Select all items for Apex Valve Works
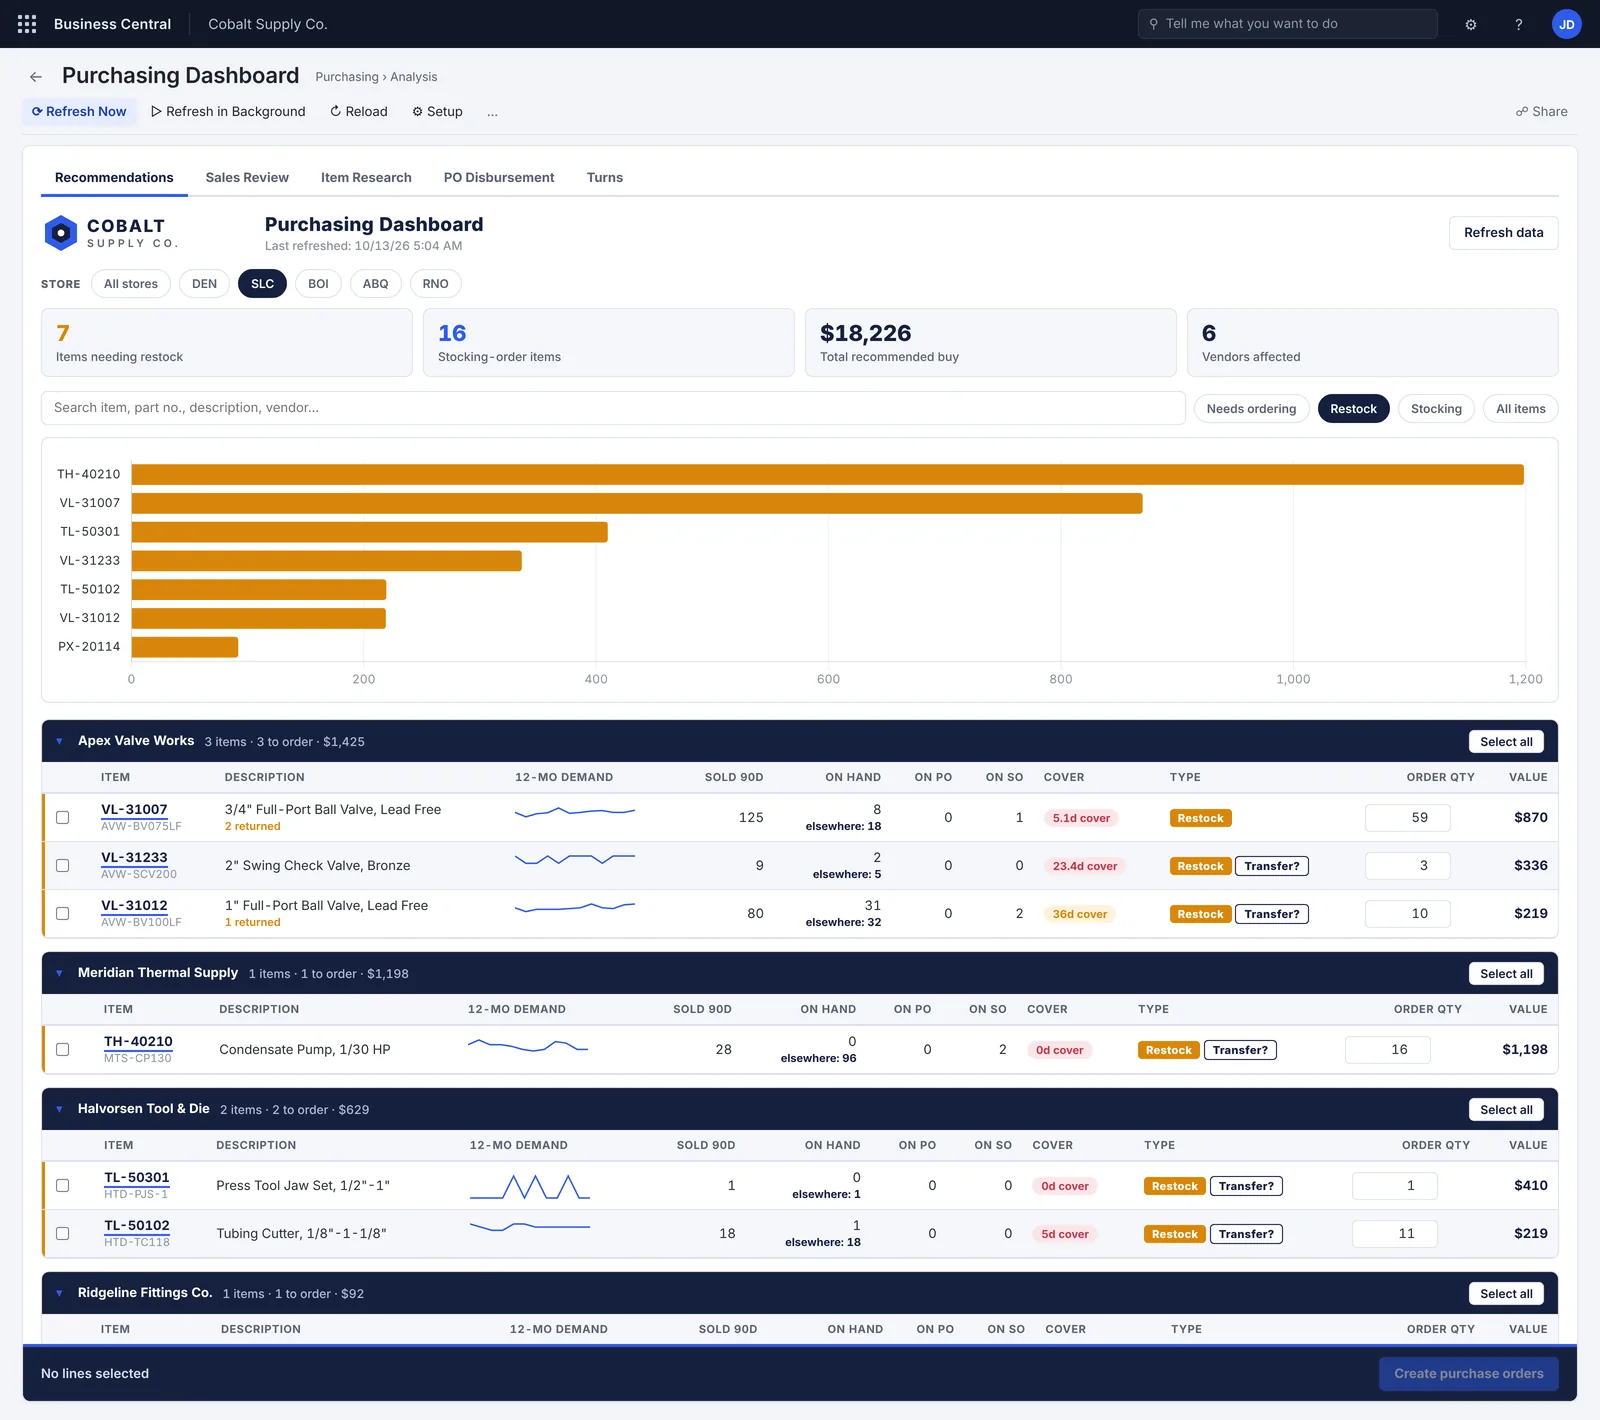Viewport: 1600px width, 1420px height. (1506, 742)
